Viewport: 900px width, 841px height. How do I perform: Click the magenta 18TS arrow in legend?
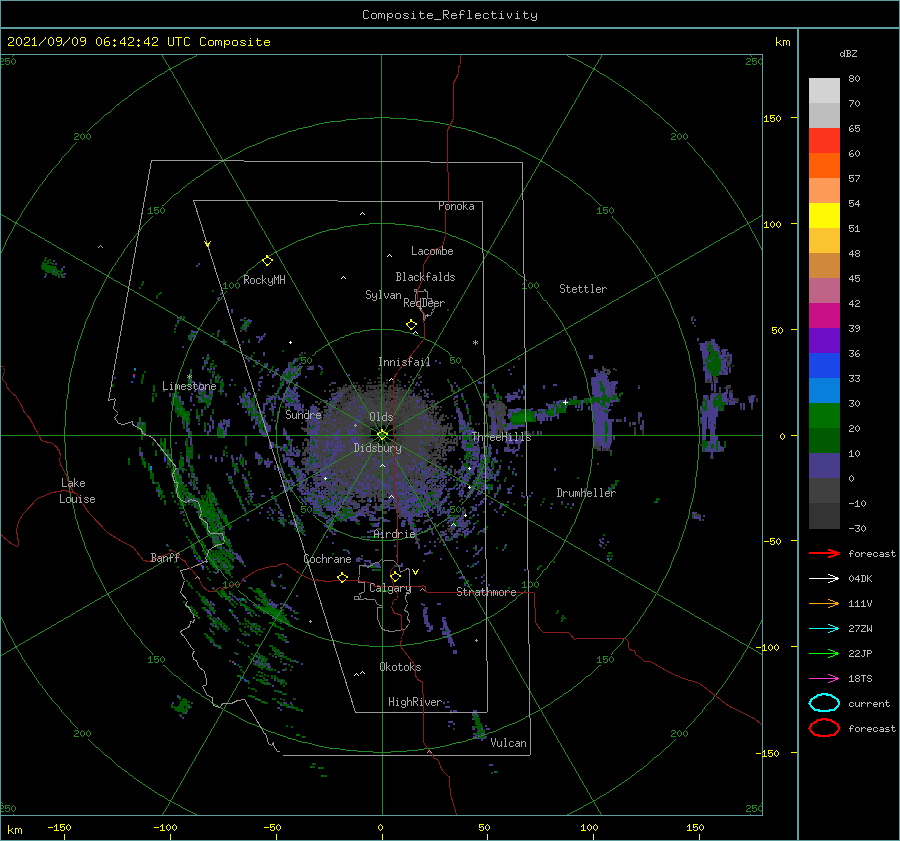point(824,679)
